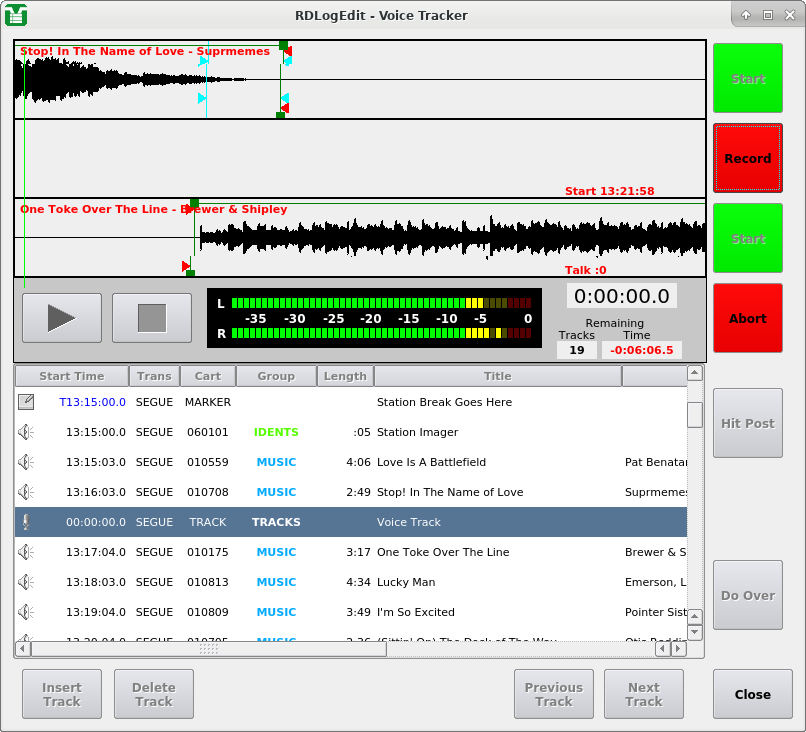The height and width of the screenshot is (732, 806).
Task: Click the Group column header
Action: click(x=276, y=376)
